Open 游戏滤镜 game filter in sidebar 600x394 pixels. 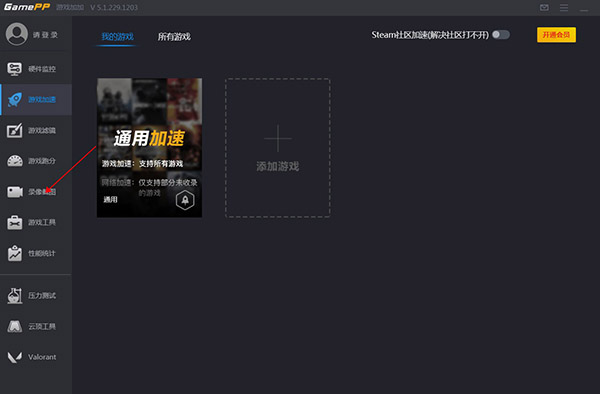[x=36, y=130]
